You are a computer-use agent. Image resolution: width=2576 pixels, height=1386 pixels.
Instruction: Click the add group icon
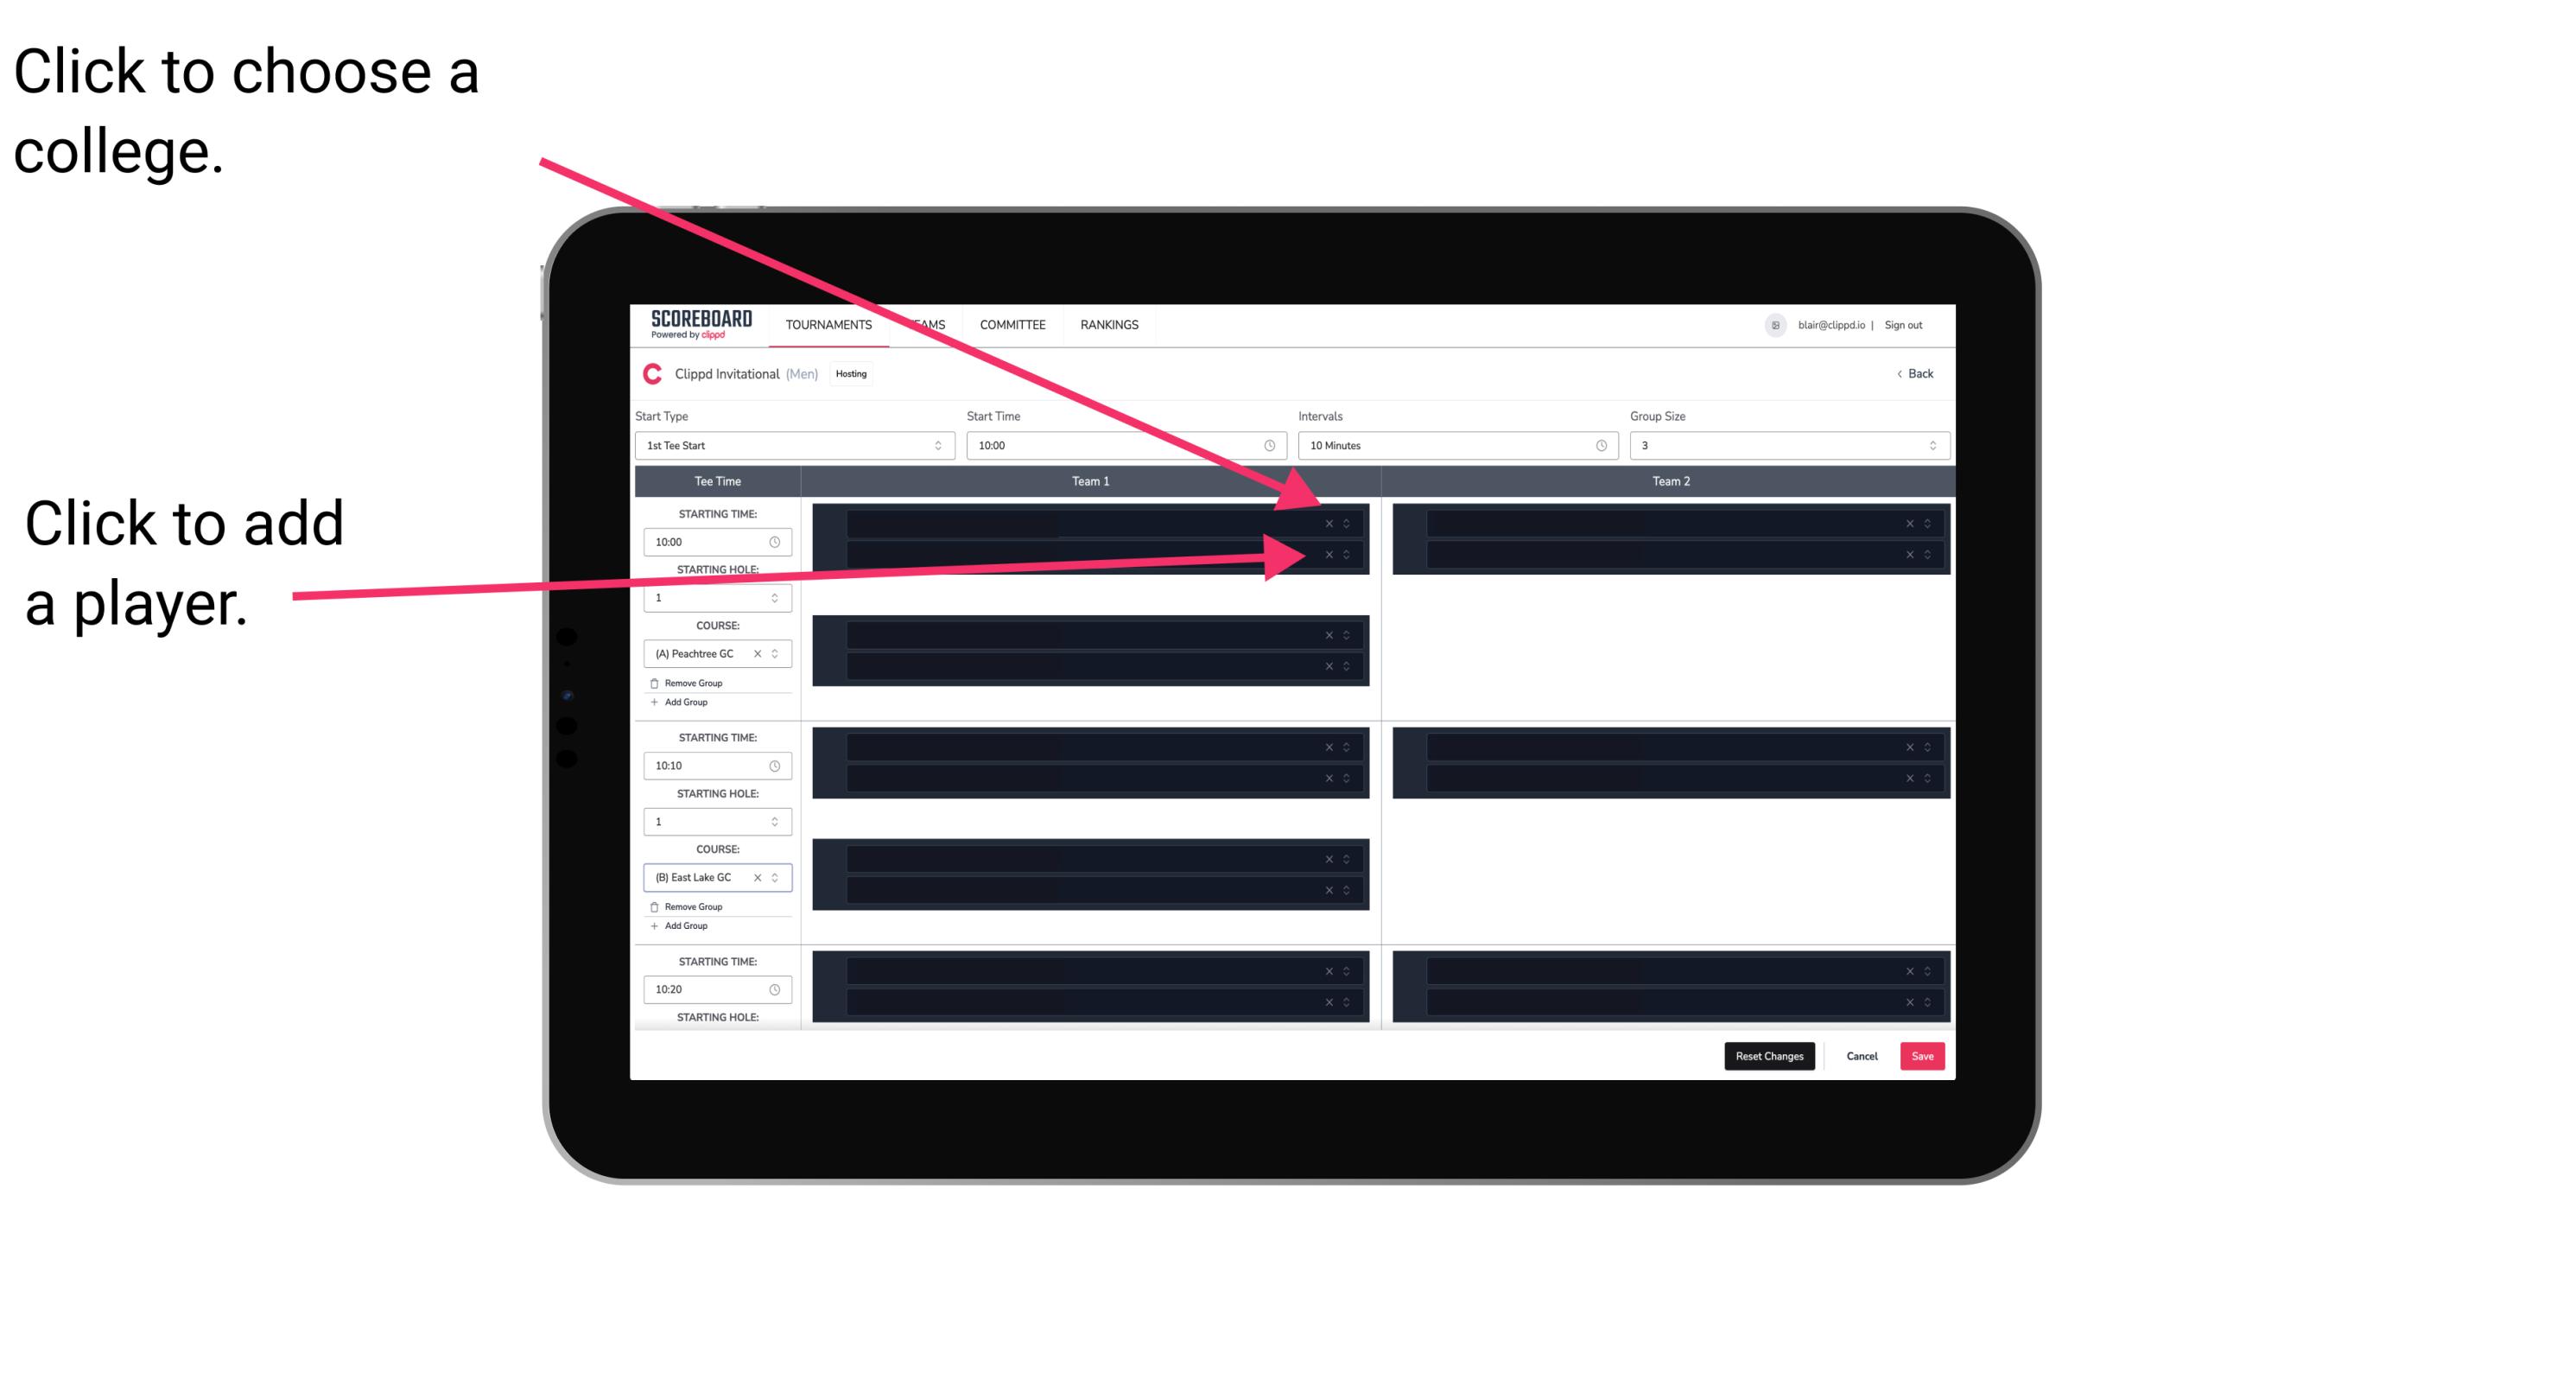(x=653, y=703)
